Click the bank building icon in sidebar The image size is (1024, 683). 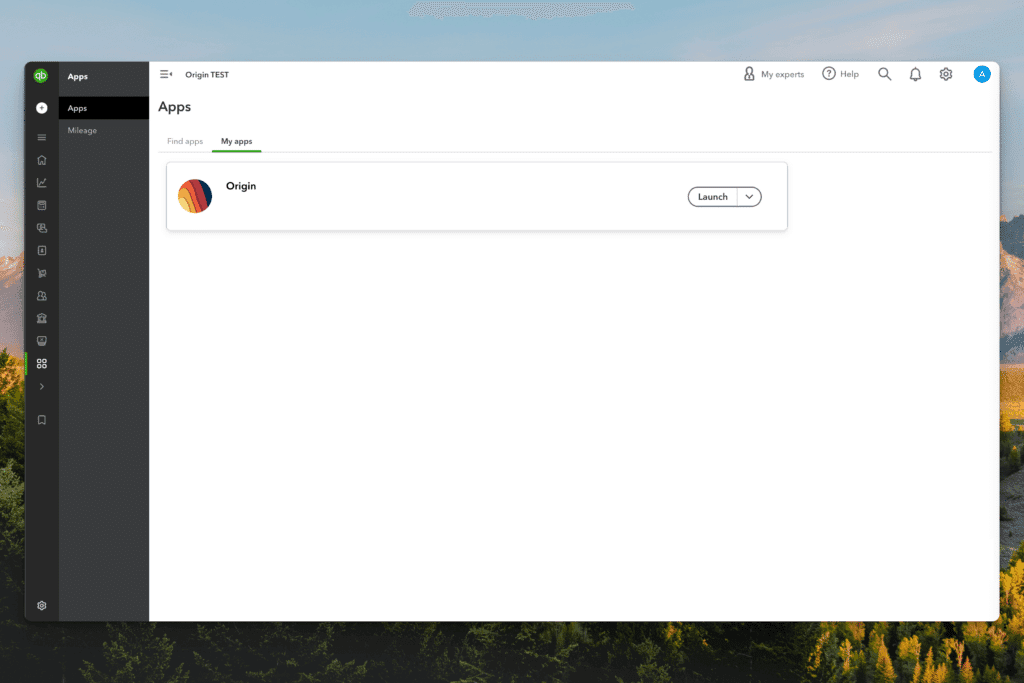pos(42,319)
